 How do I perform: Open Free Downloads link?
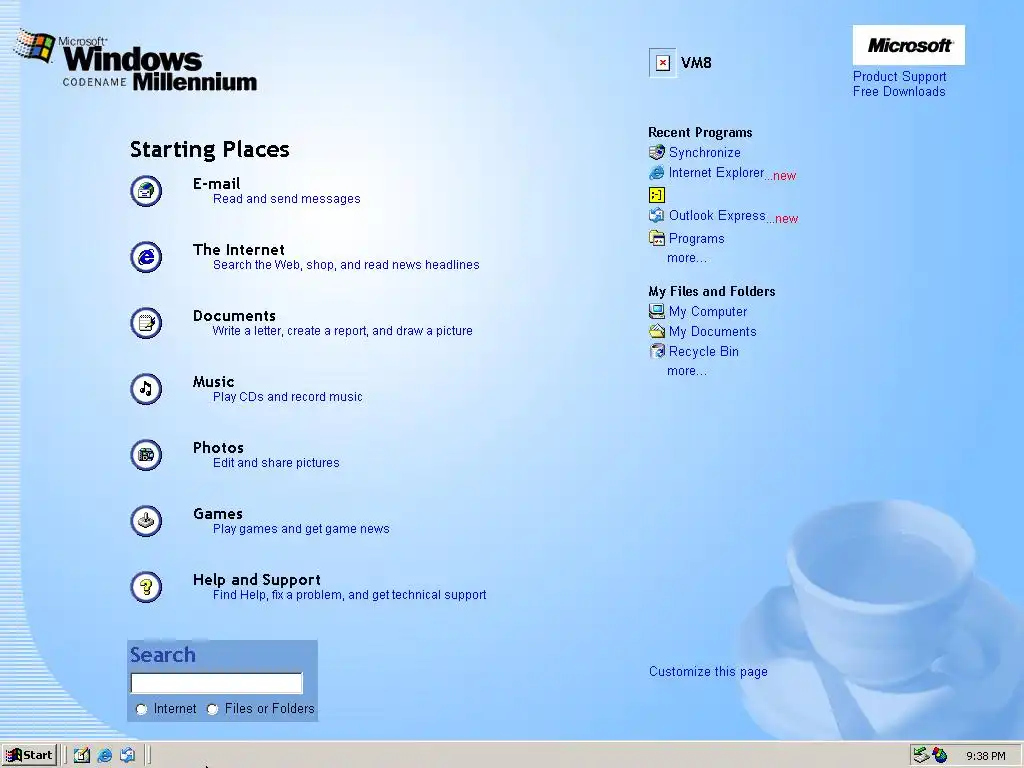point(899,91)
